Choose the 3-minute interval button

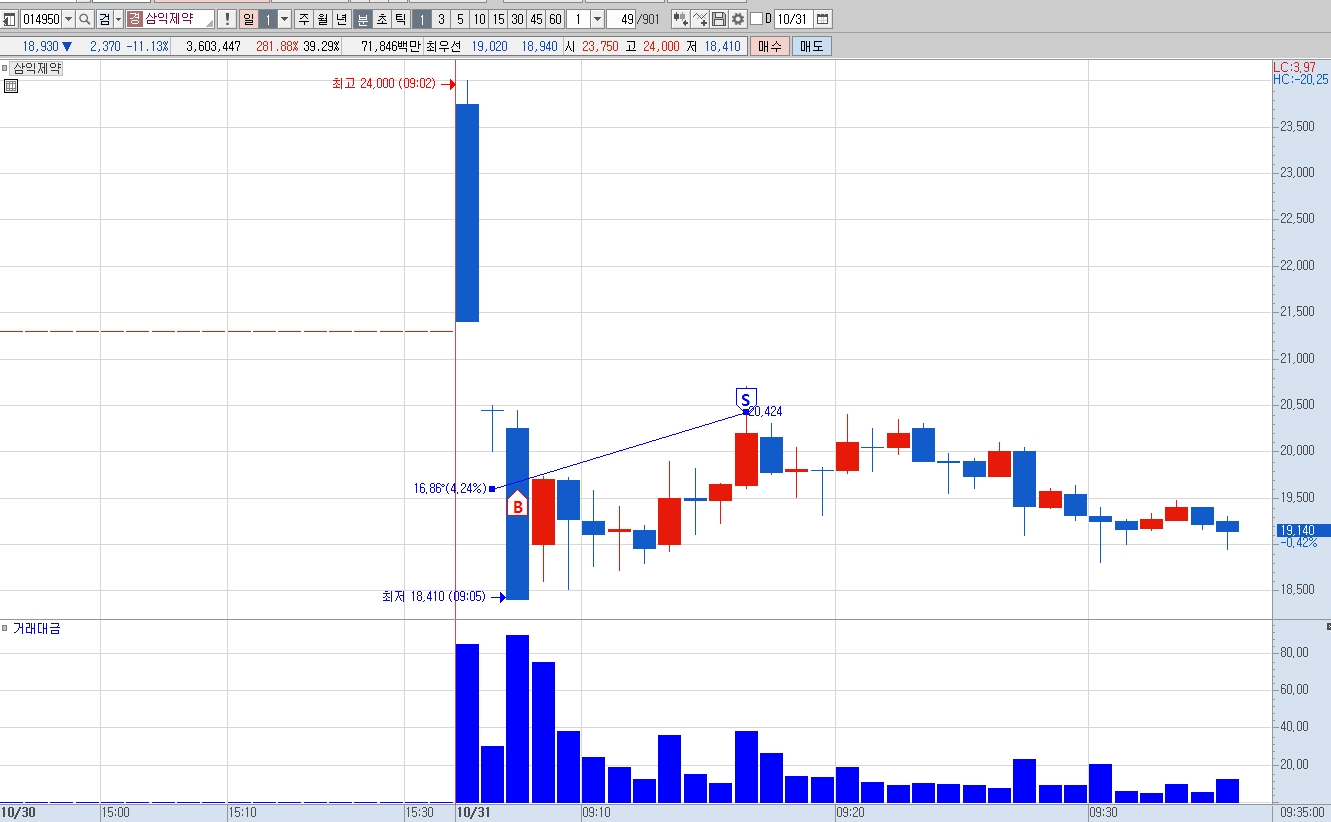point(441,19)
